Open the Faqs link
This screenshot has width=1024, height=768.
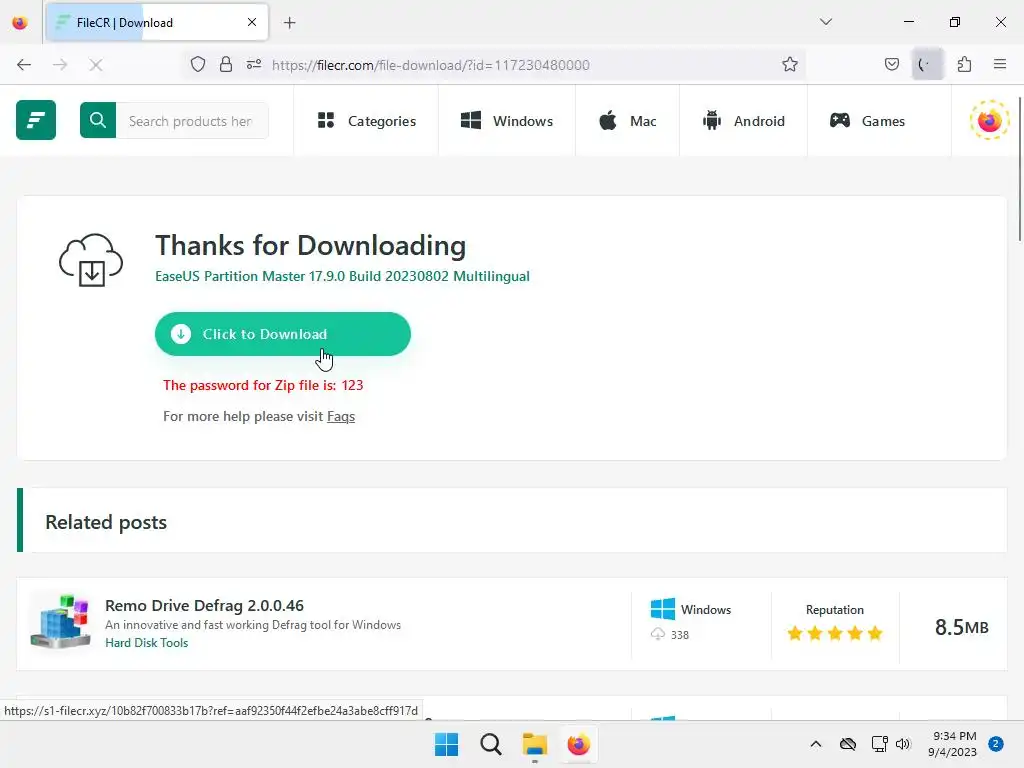click(x=341, y=417)
